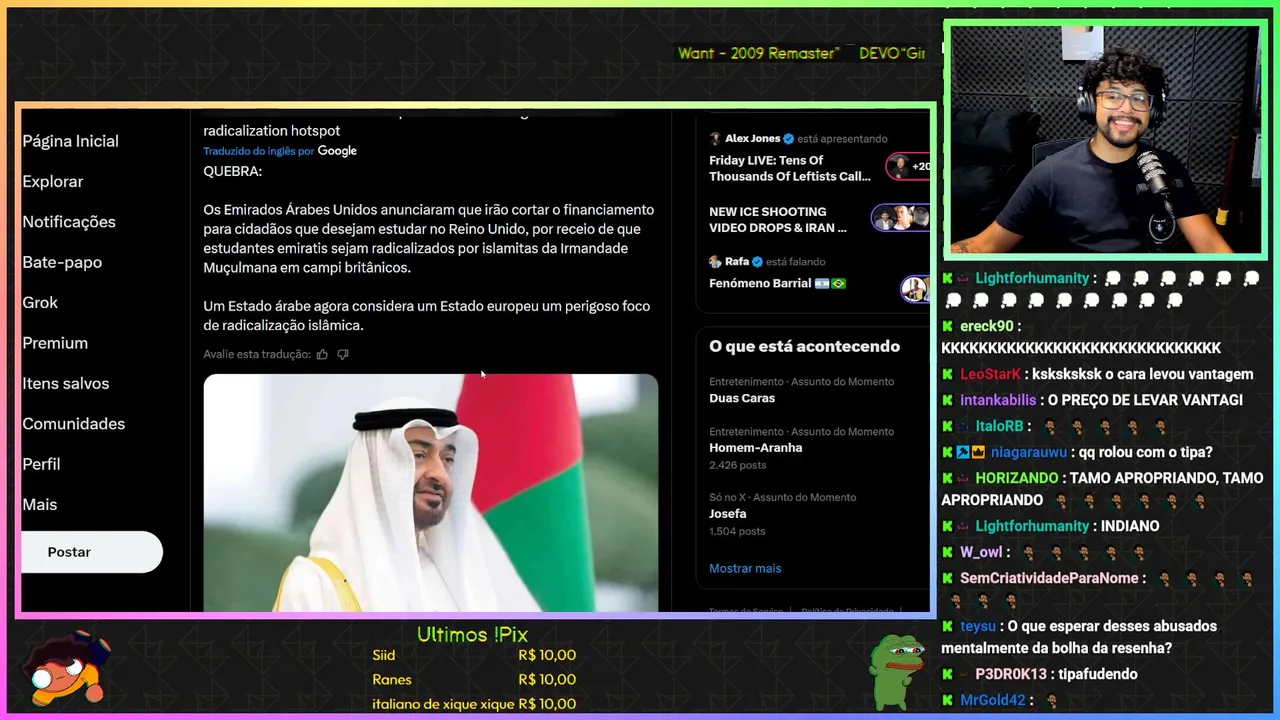Click the Rafa name
This screenshot has height=720, width=1280.
tap(737, 261)
